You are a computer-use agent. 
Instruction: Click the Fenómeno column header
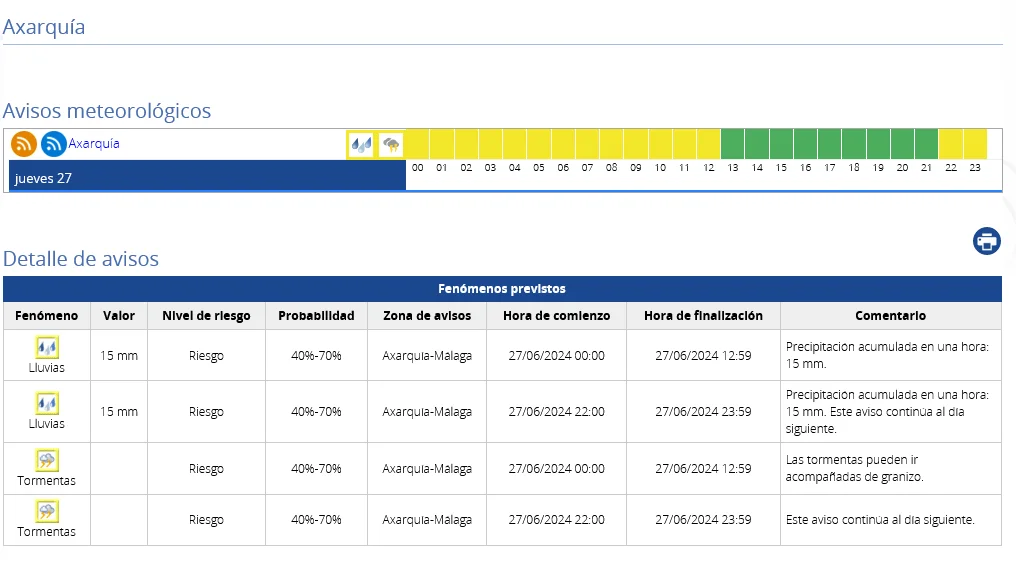(x=47, y=316)
